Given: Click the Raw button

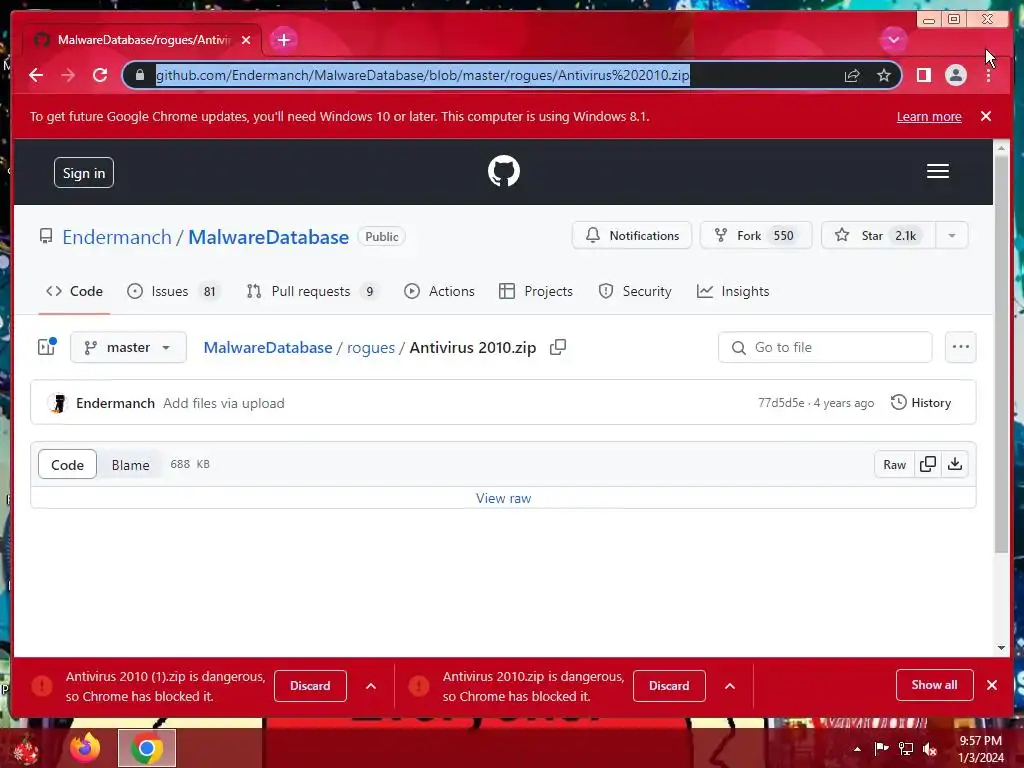Looking at the screenshot, I should (894, 464).
